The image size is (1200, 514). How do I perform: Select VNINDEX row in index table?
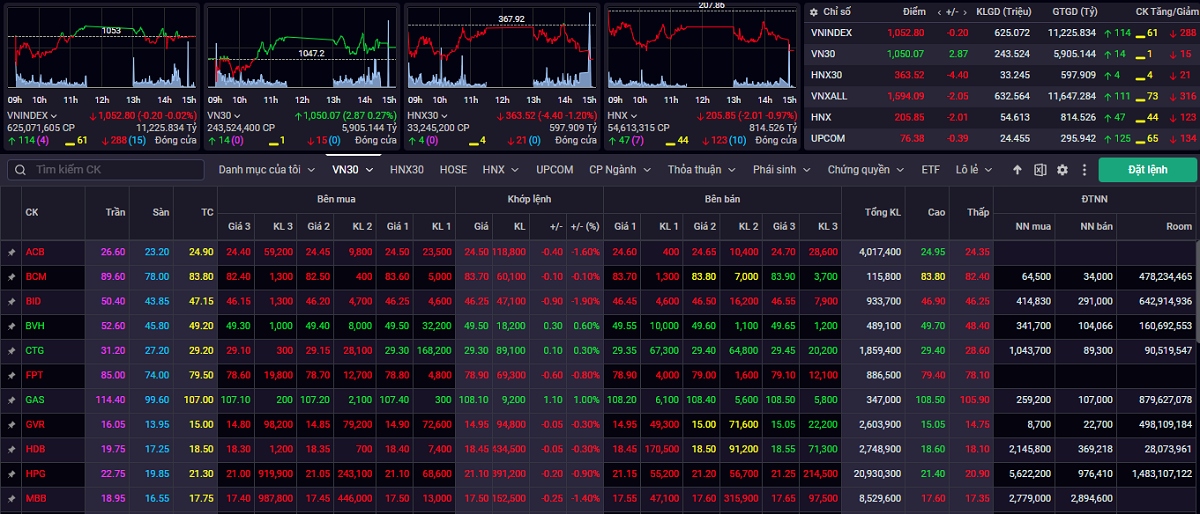click(x=1001, y=32)
